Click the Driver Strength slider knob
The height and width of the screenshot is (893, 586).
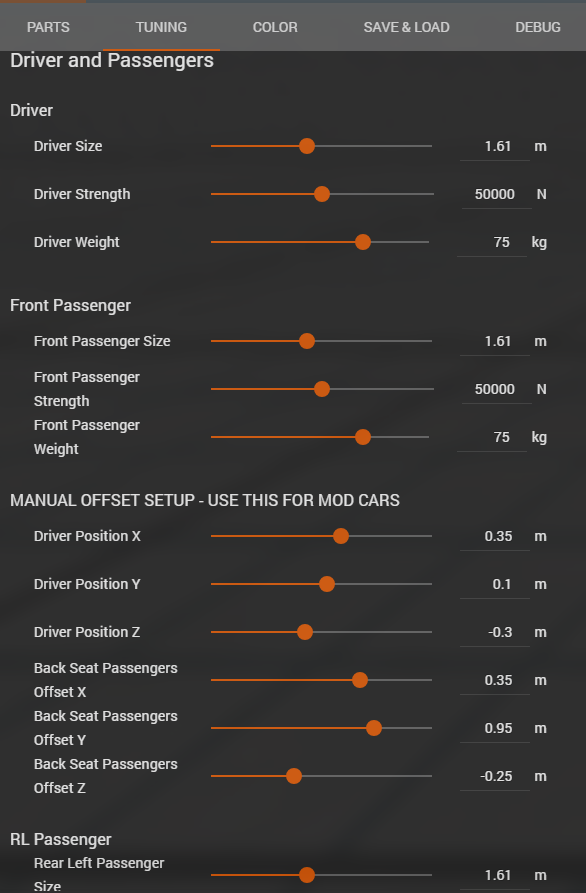tap(322, 194)
